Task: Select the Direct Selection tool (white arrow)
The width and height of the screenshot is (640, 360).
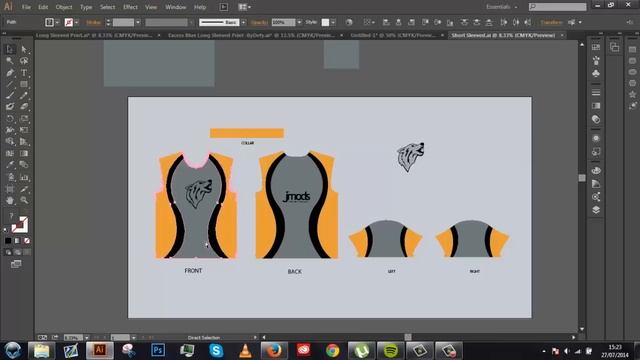Action: (24, 49)
